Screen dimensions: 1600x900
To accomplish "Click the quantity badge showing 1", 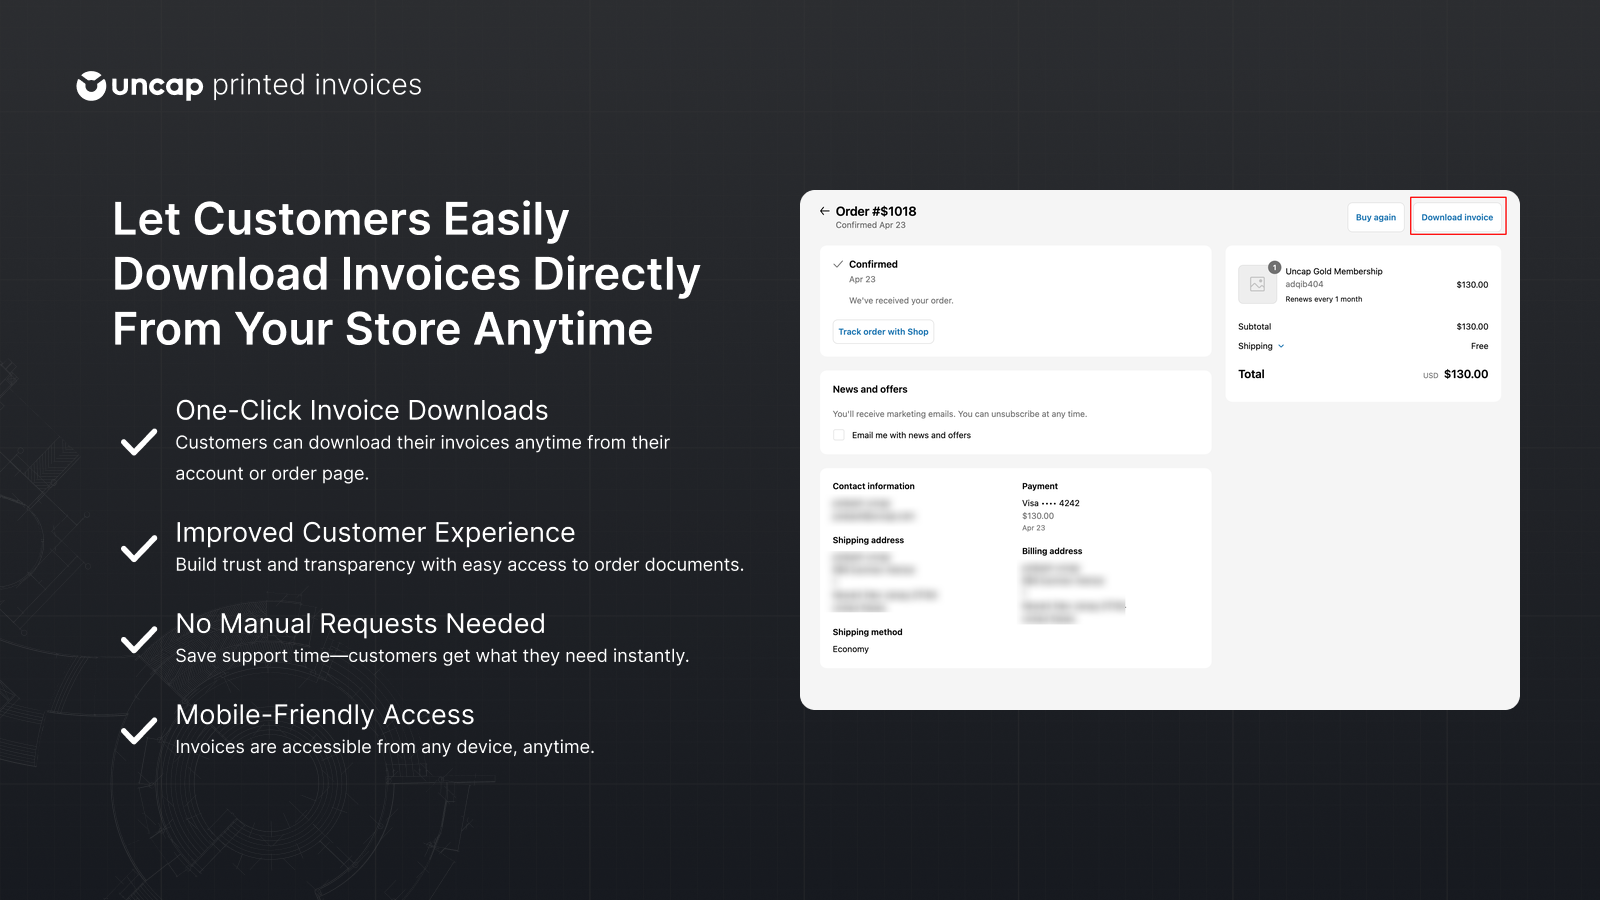I will (1274, 267).
